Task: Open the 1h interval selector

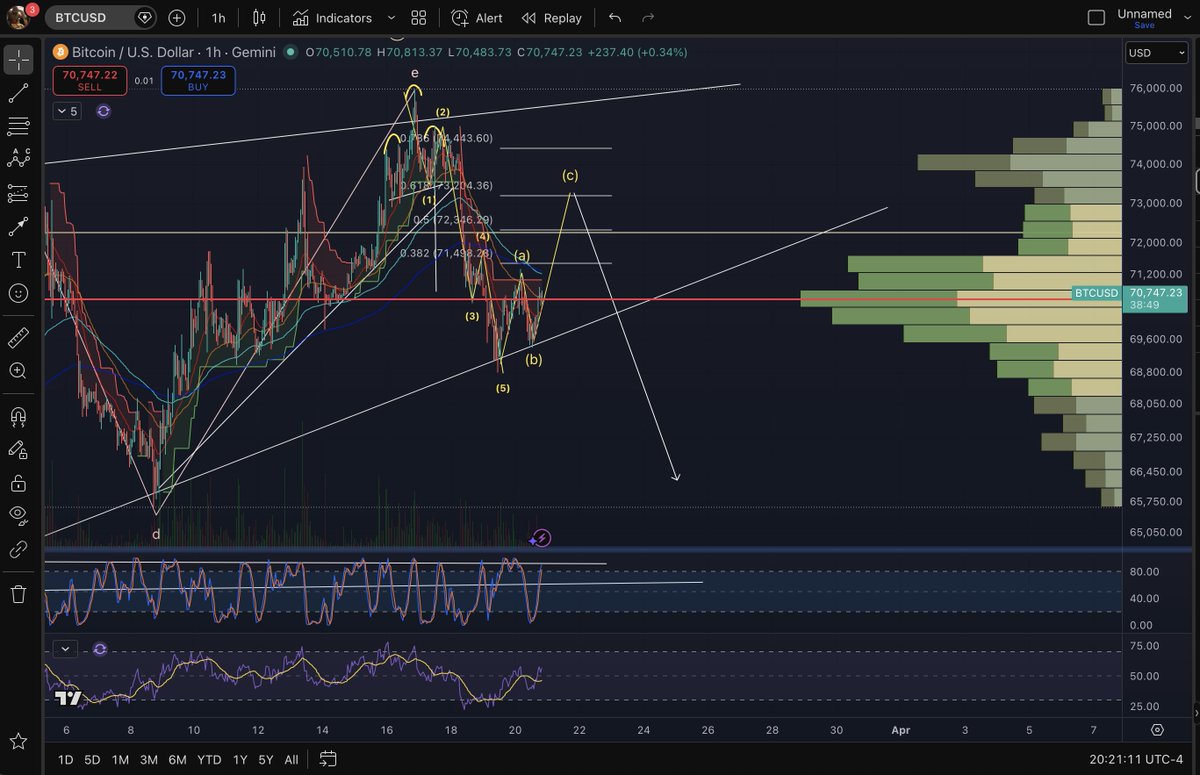Action: [218, 18]
